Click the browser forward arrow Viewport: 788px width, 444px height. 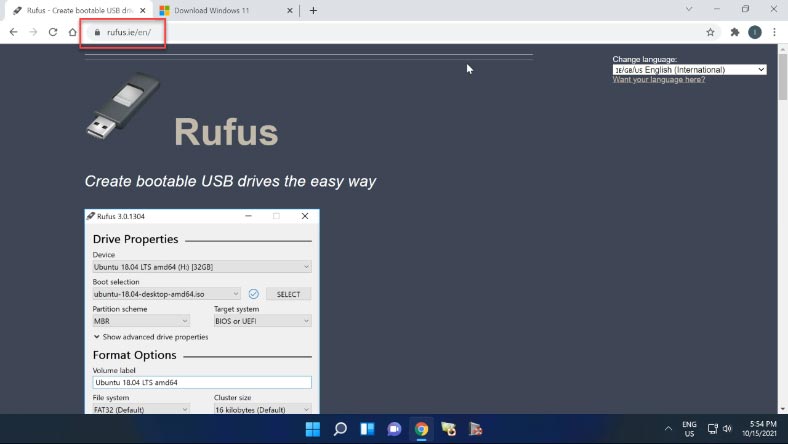pos(33,32)
